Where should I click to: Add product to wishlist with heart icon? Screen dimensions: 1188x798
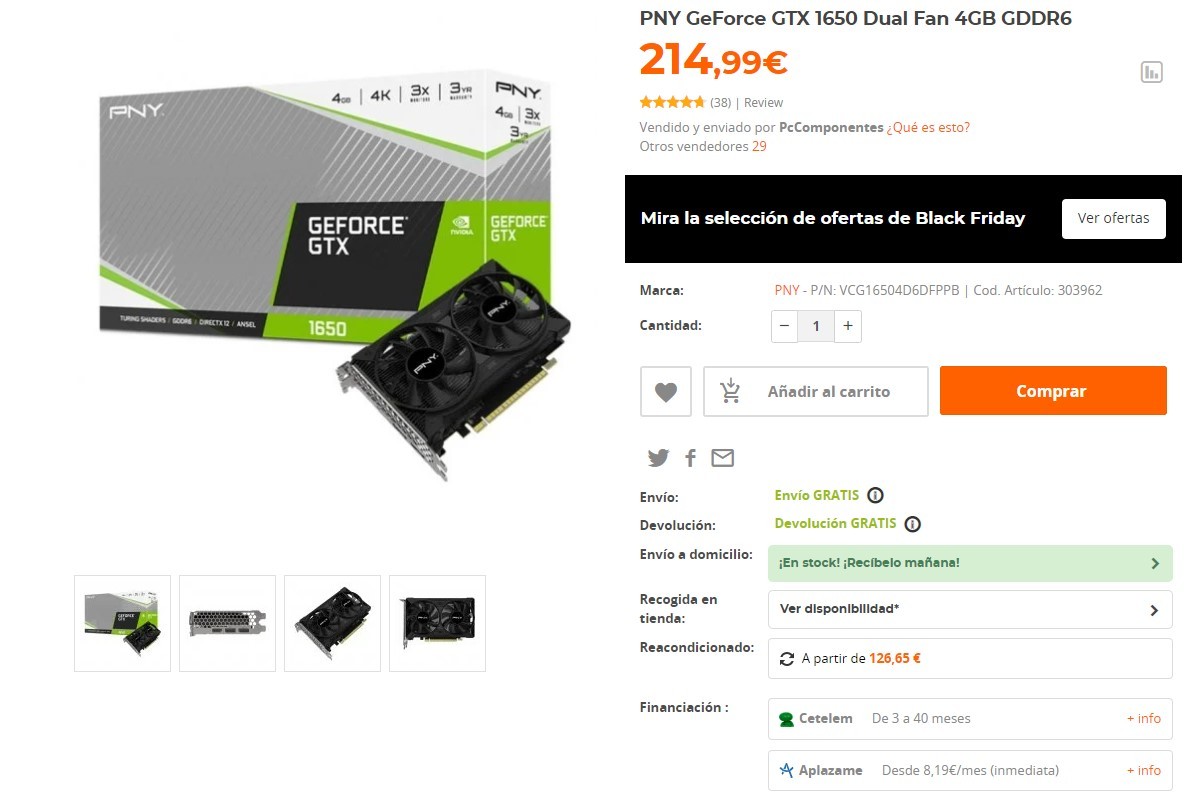point(665,392)
